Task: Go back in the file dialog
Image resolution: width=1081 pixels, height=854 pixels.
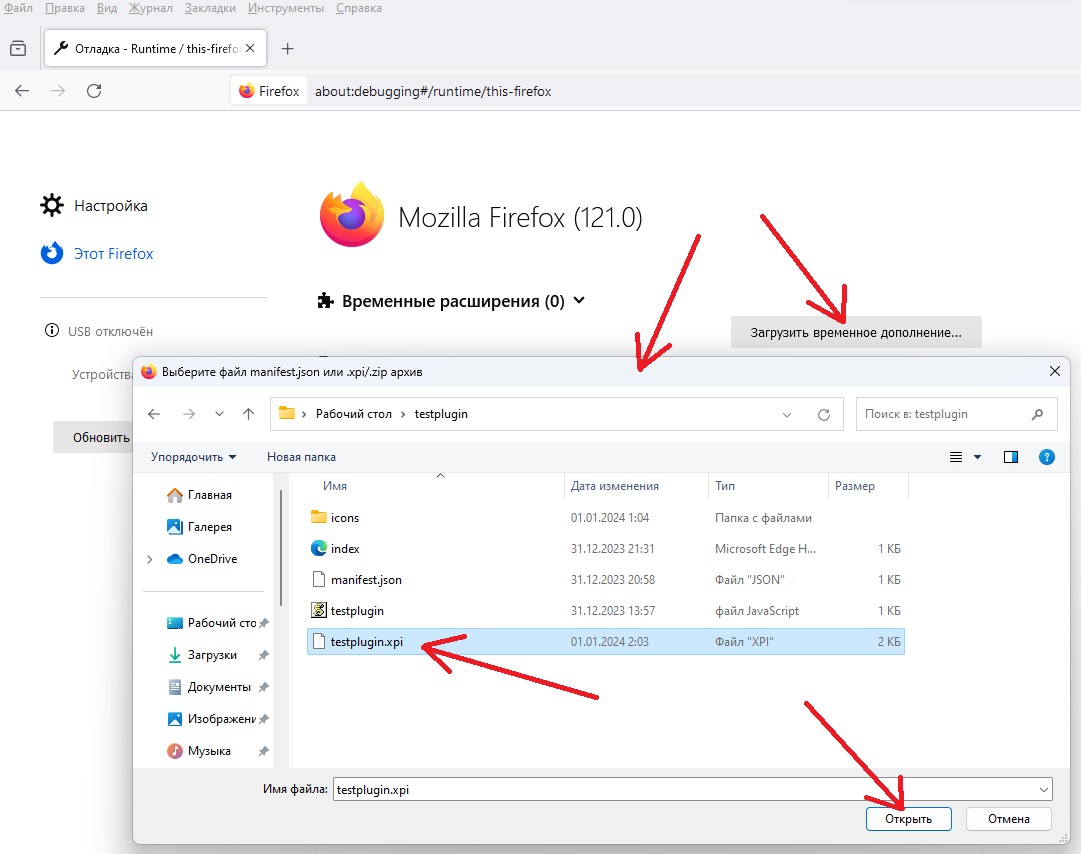Action: (154, 414)
